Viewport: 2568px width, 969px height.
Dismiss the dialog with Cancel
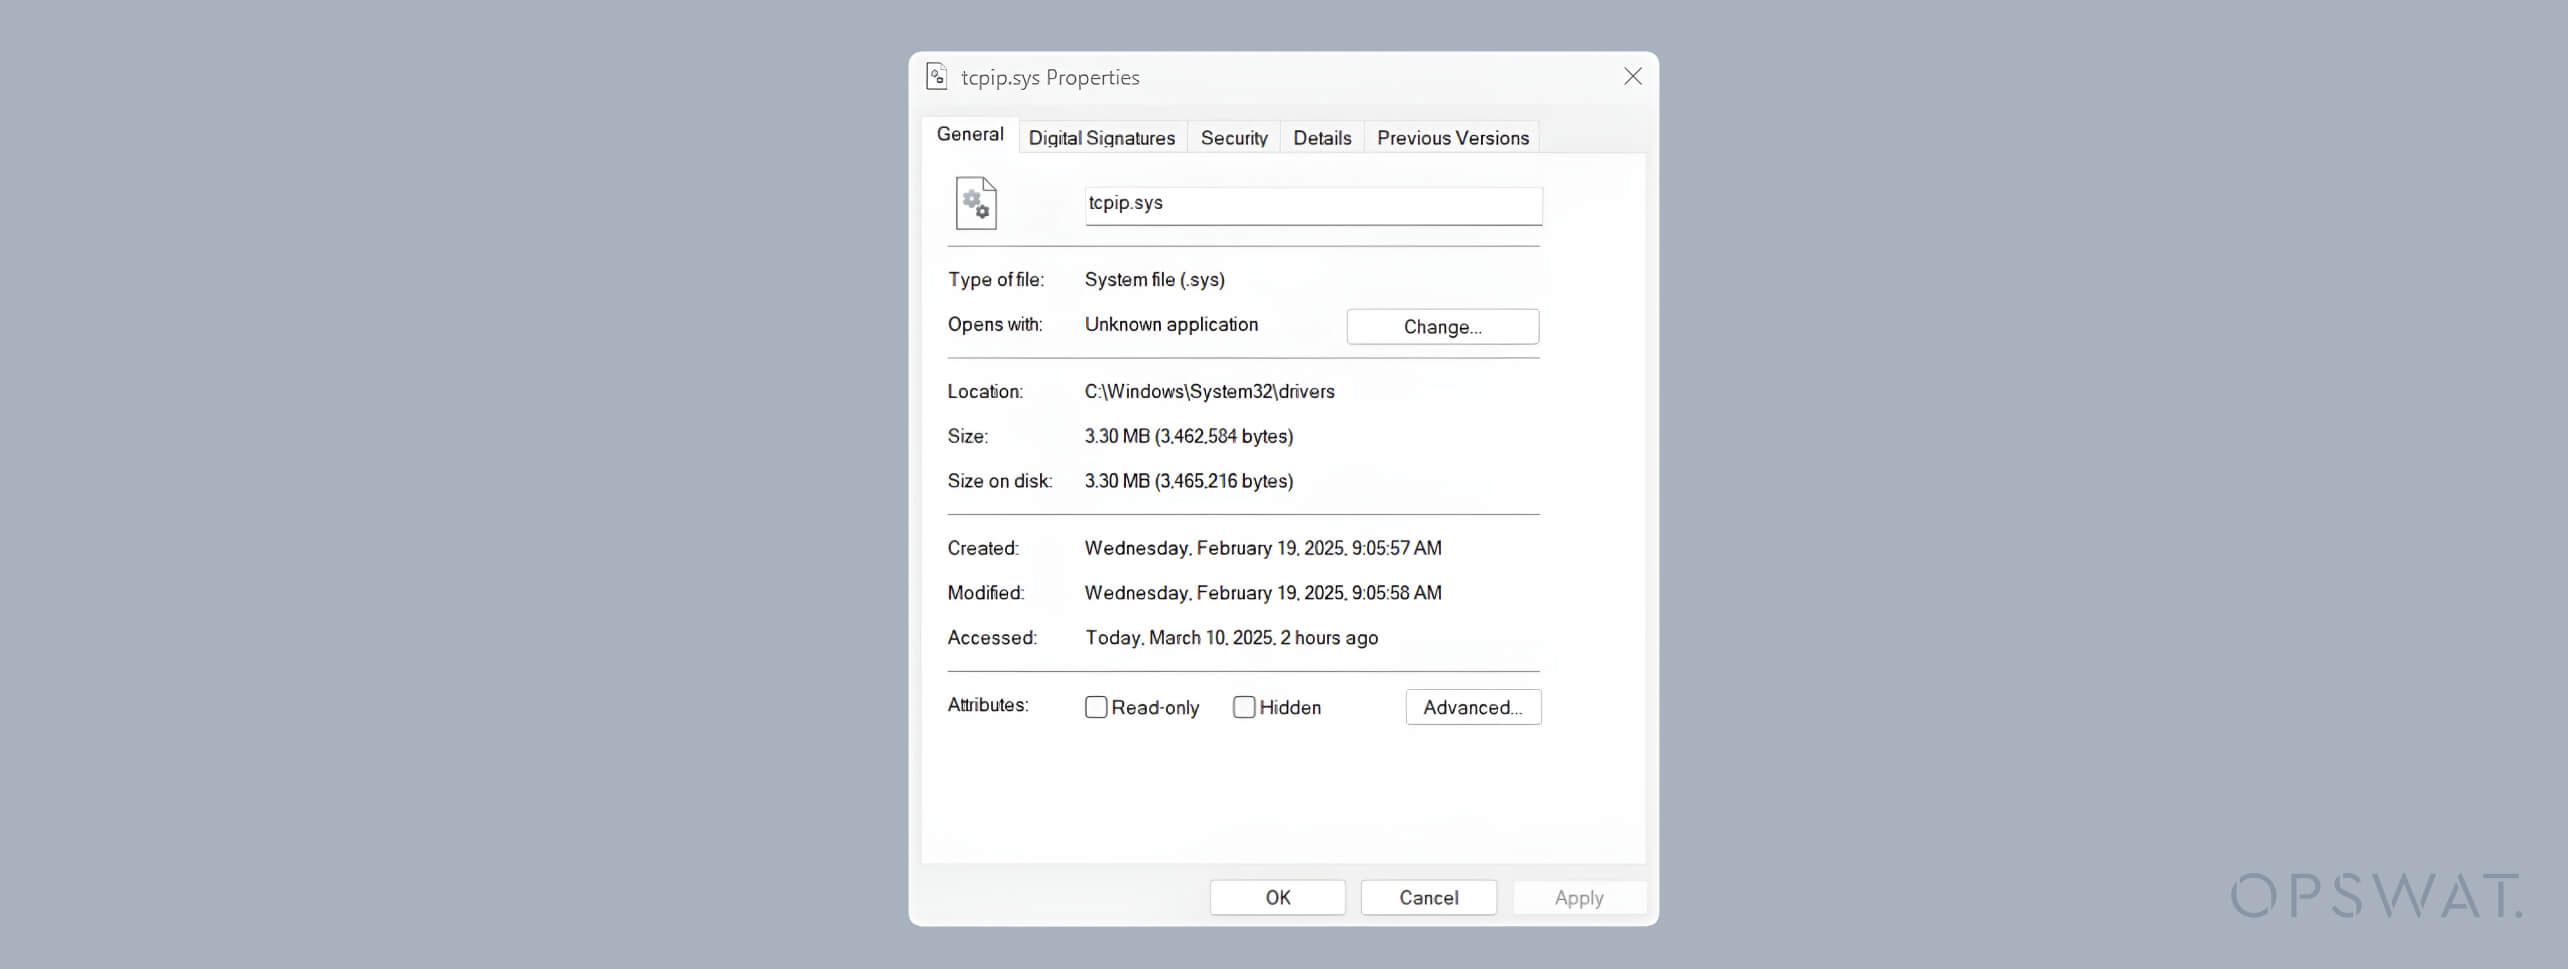(1428, 897)
